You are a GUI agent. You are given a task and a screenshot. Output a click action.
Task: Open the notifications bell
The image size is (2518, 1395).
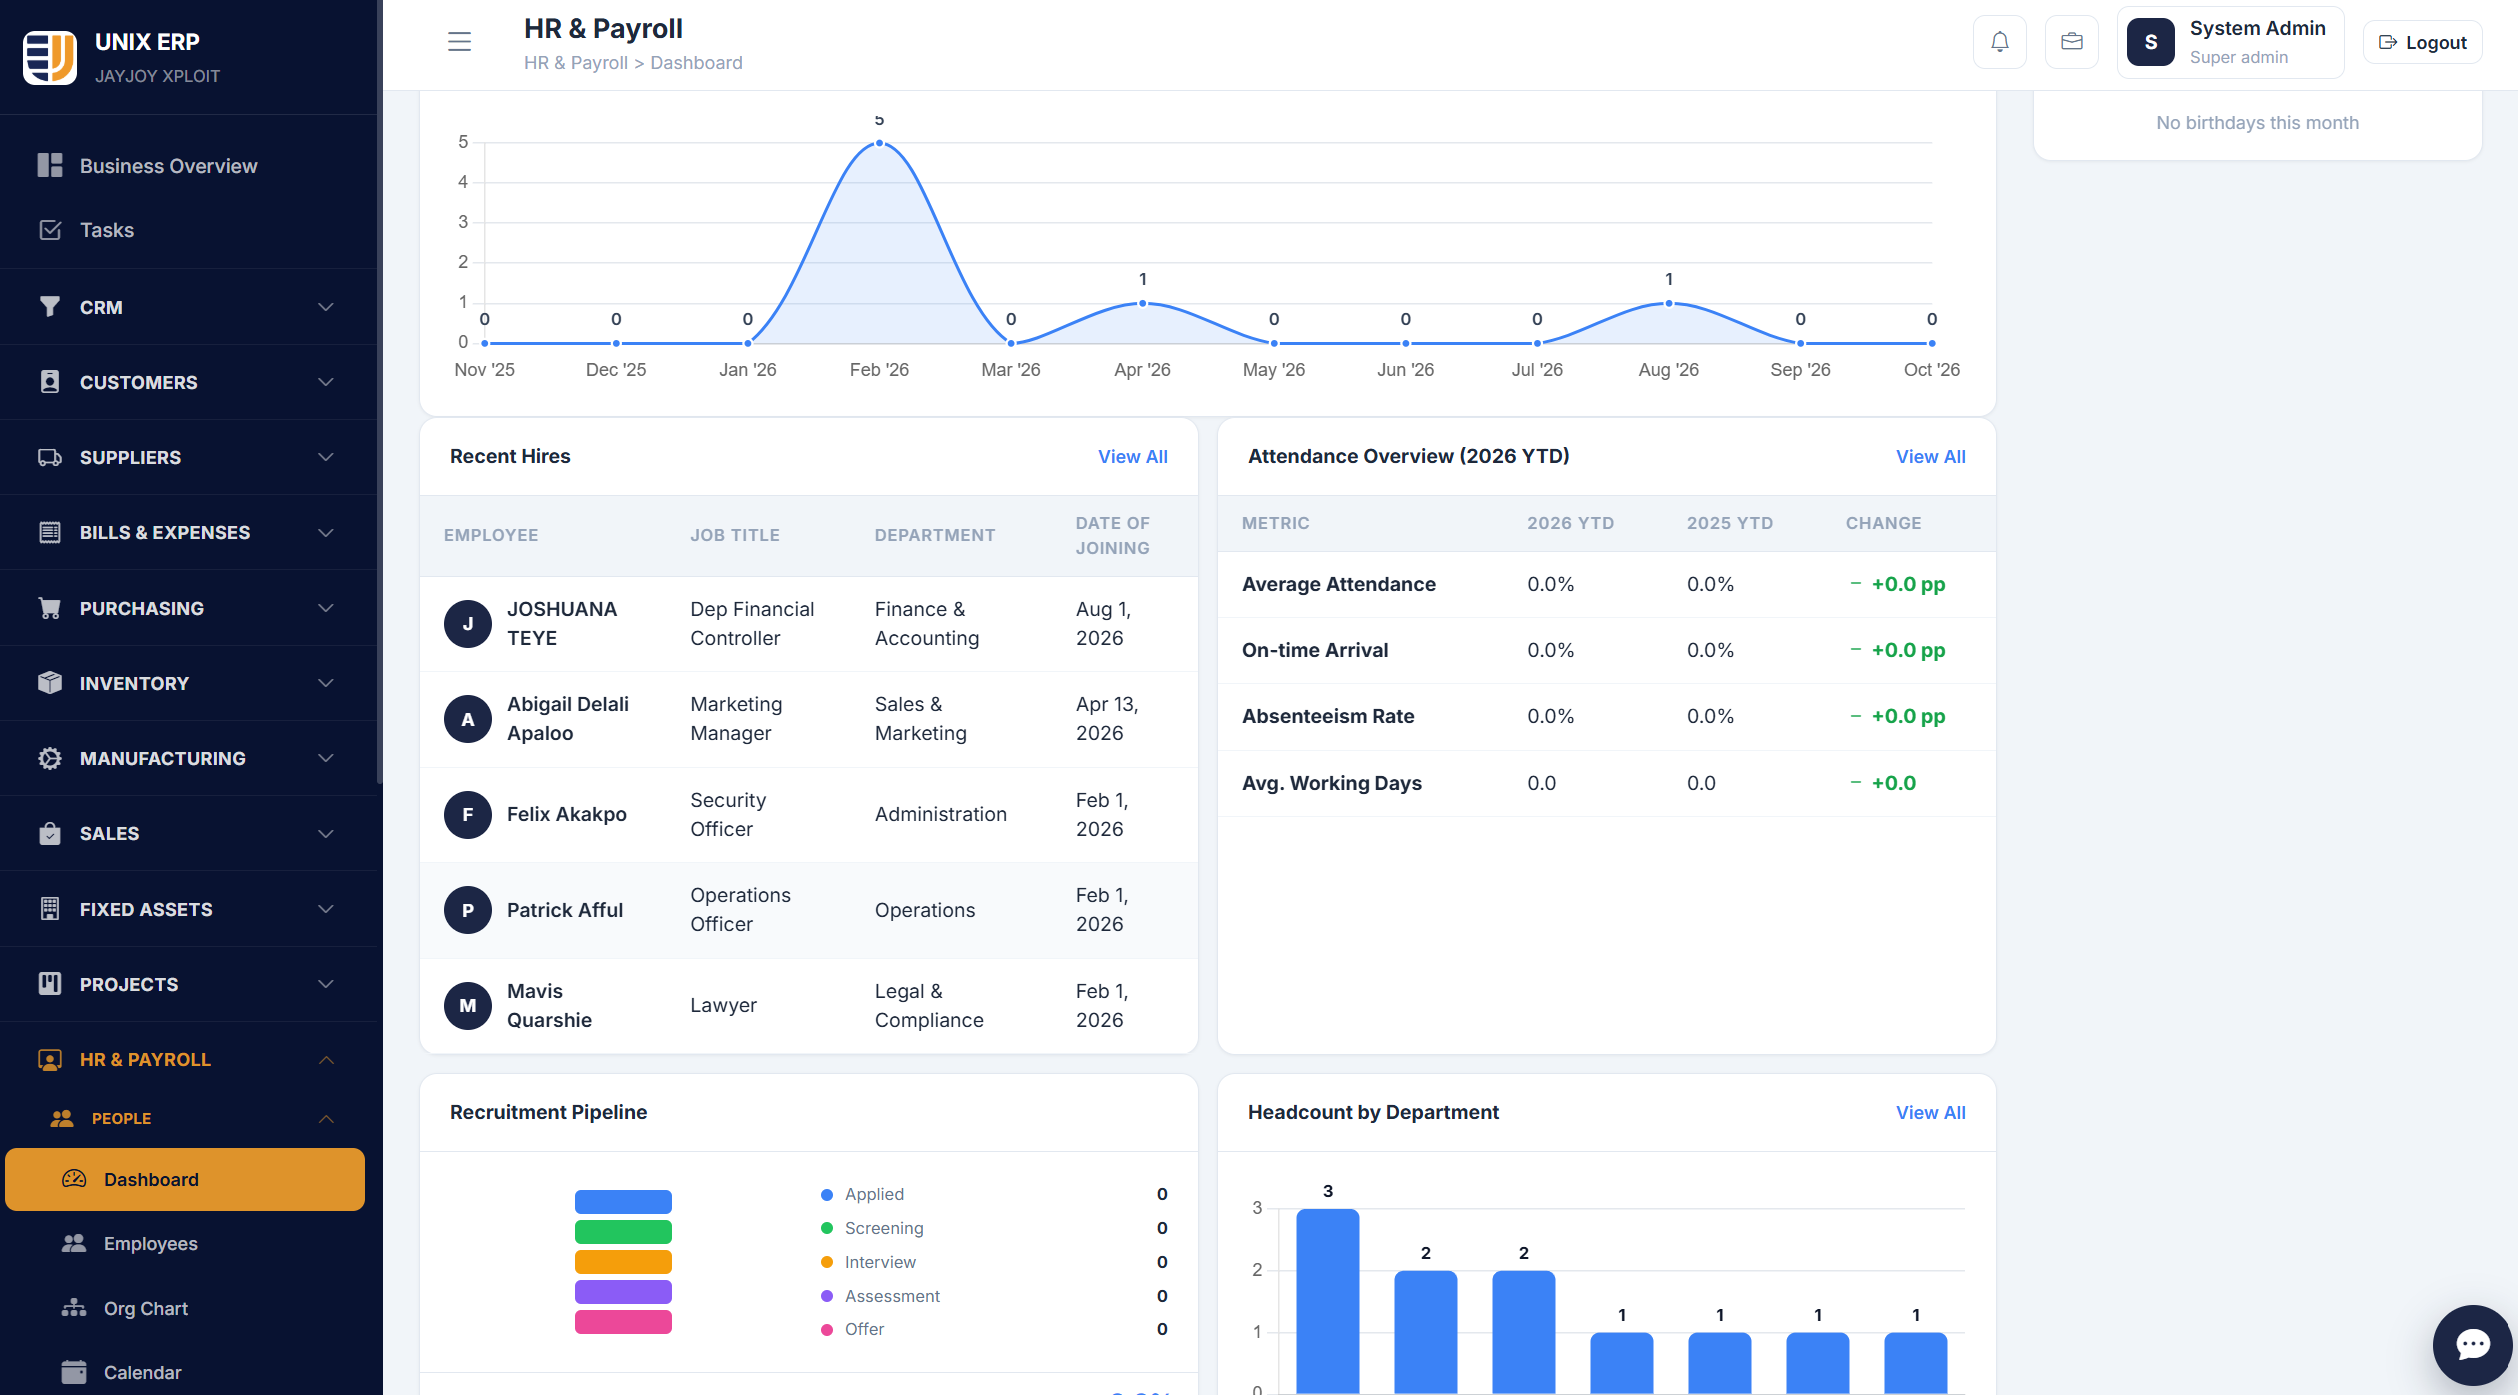pyautogui.click(x=1999, y=42)
